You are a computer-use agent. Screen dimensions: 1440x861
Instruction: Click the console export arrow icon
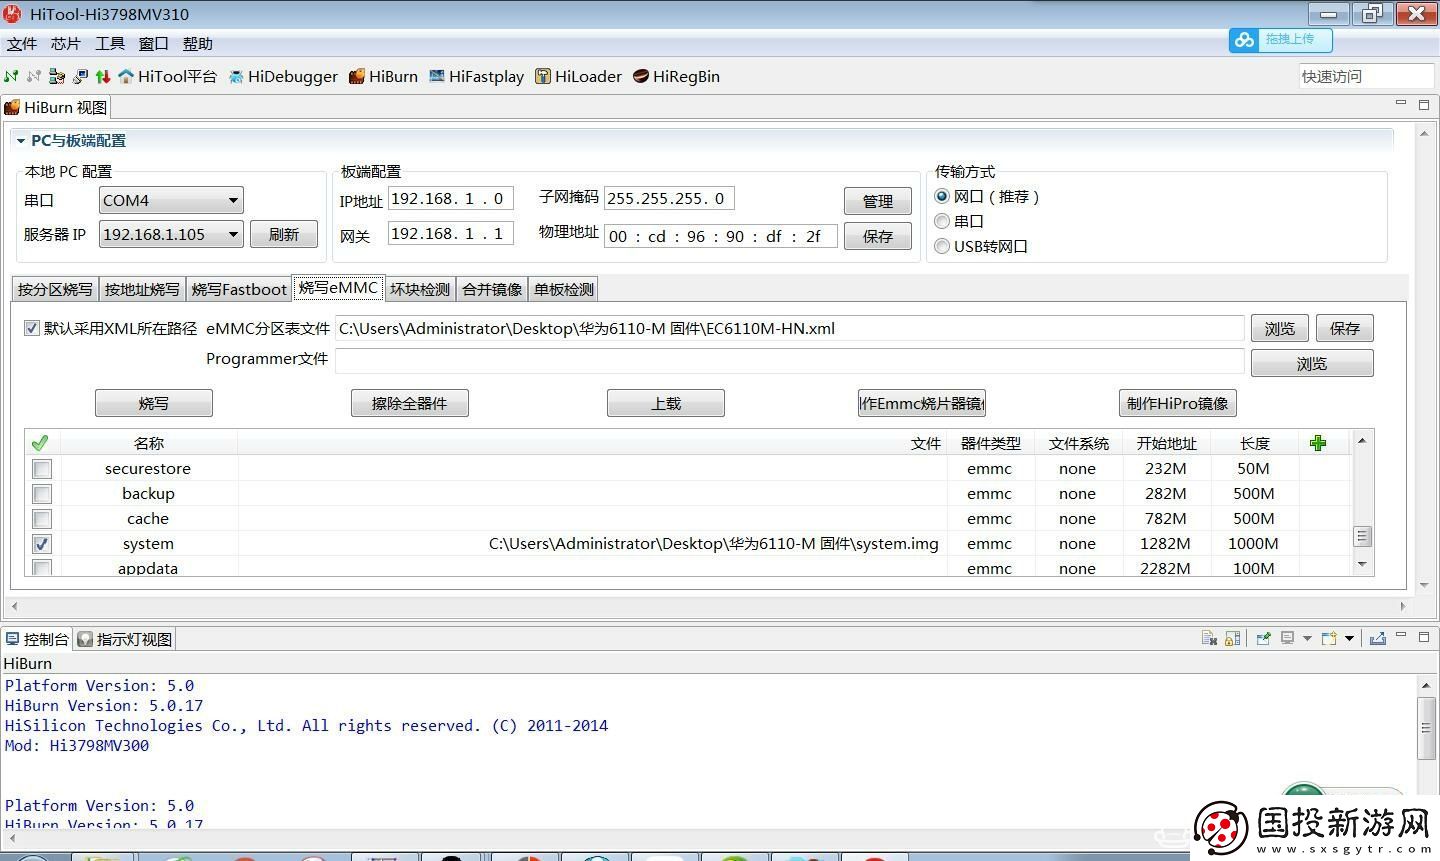(1378, 638)
